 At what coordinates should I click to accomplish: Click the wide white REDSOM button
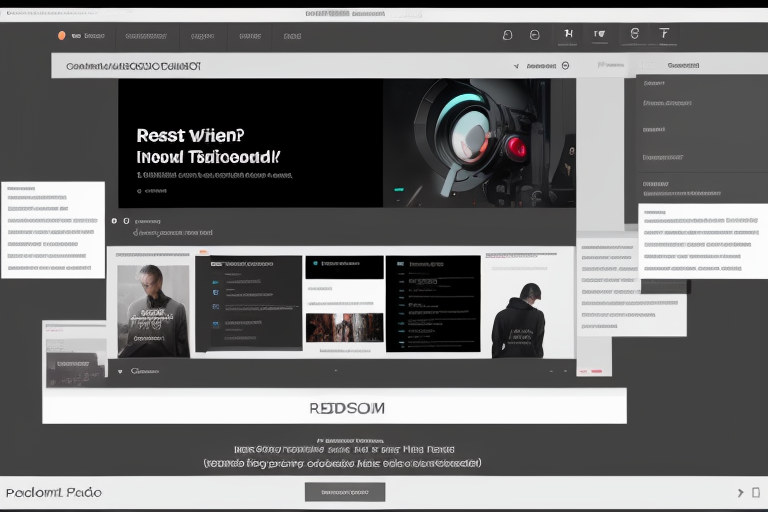[334, 407]
